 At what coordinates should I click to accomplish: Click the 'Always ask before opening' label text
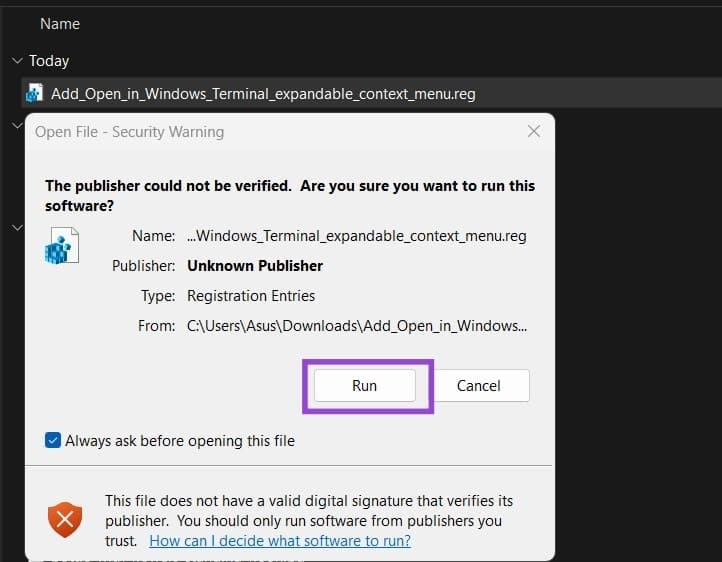[x=180, y=441]
